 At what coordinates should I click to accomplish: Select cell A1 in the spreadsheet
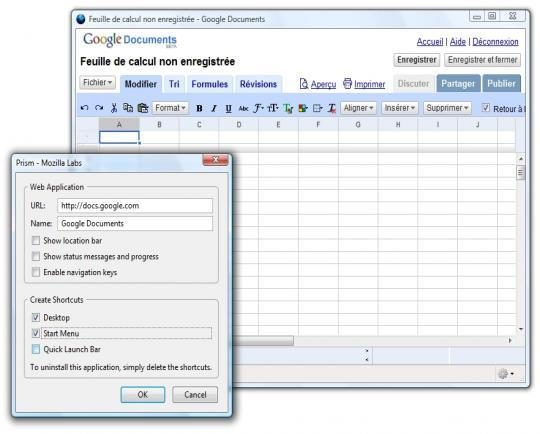(x=119, y=137)
